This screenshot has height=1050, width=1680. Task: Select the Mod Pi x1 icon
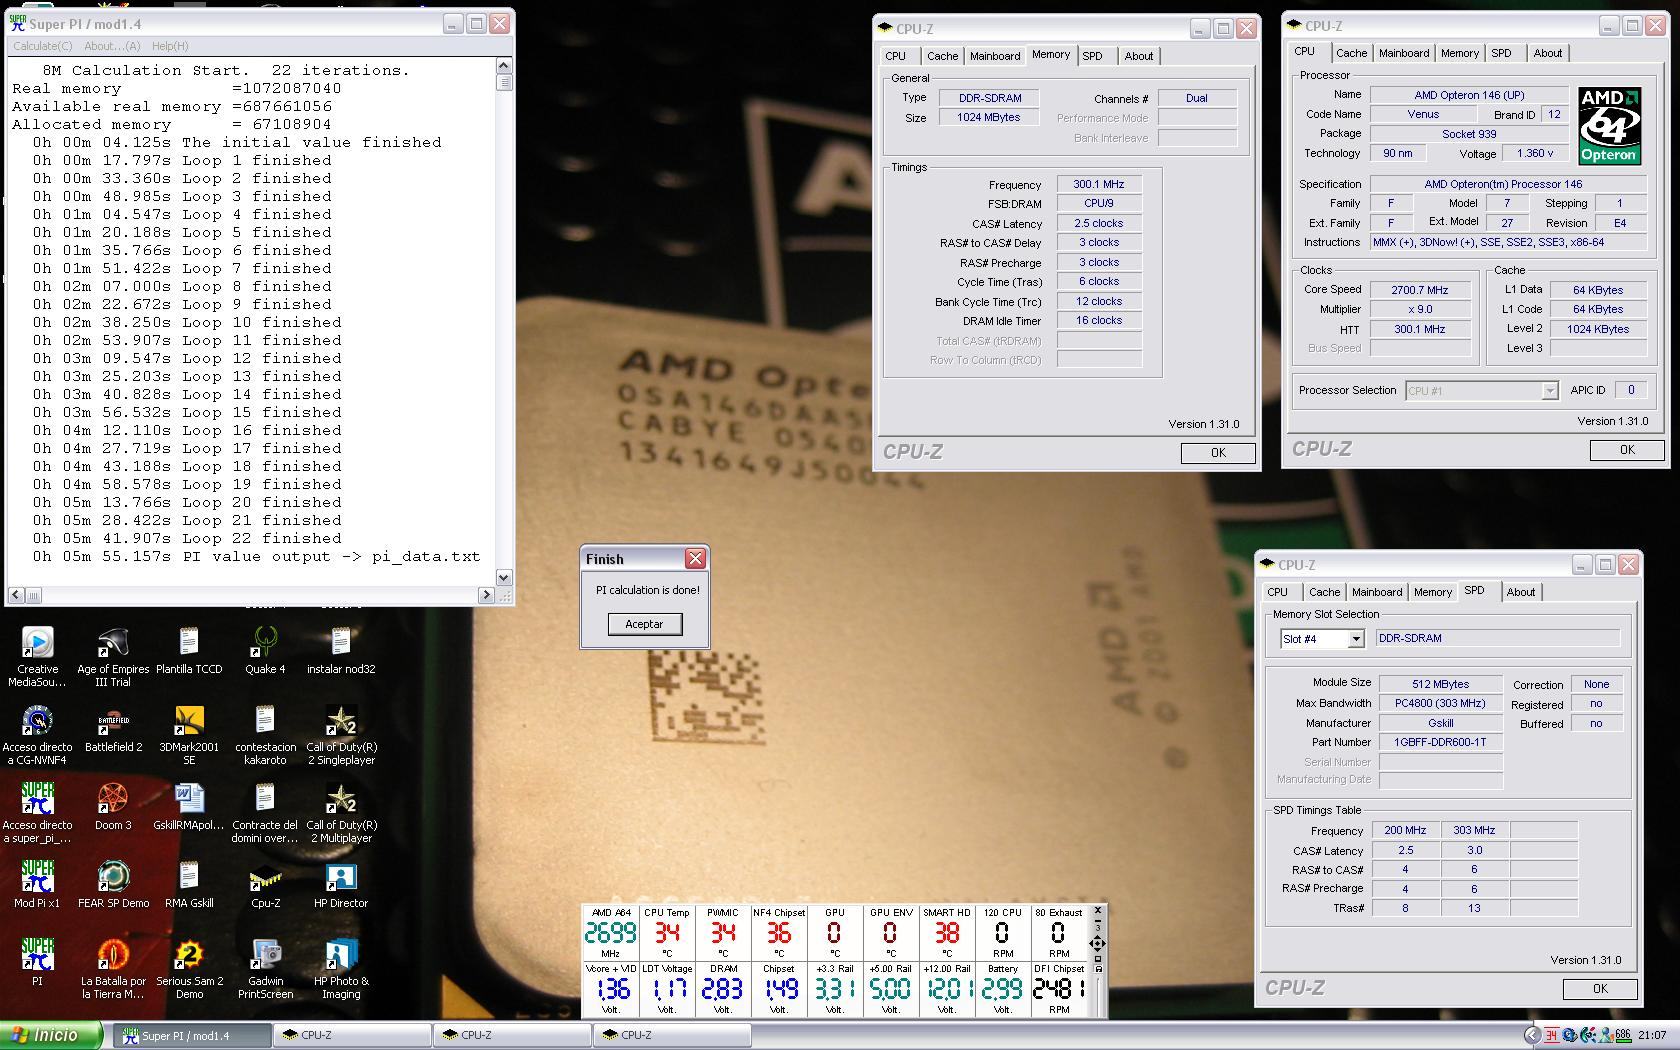[37, 876]
